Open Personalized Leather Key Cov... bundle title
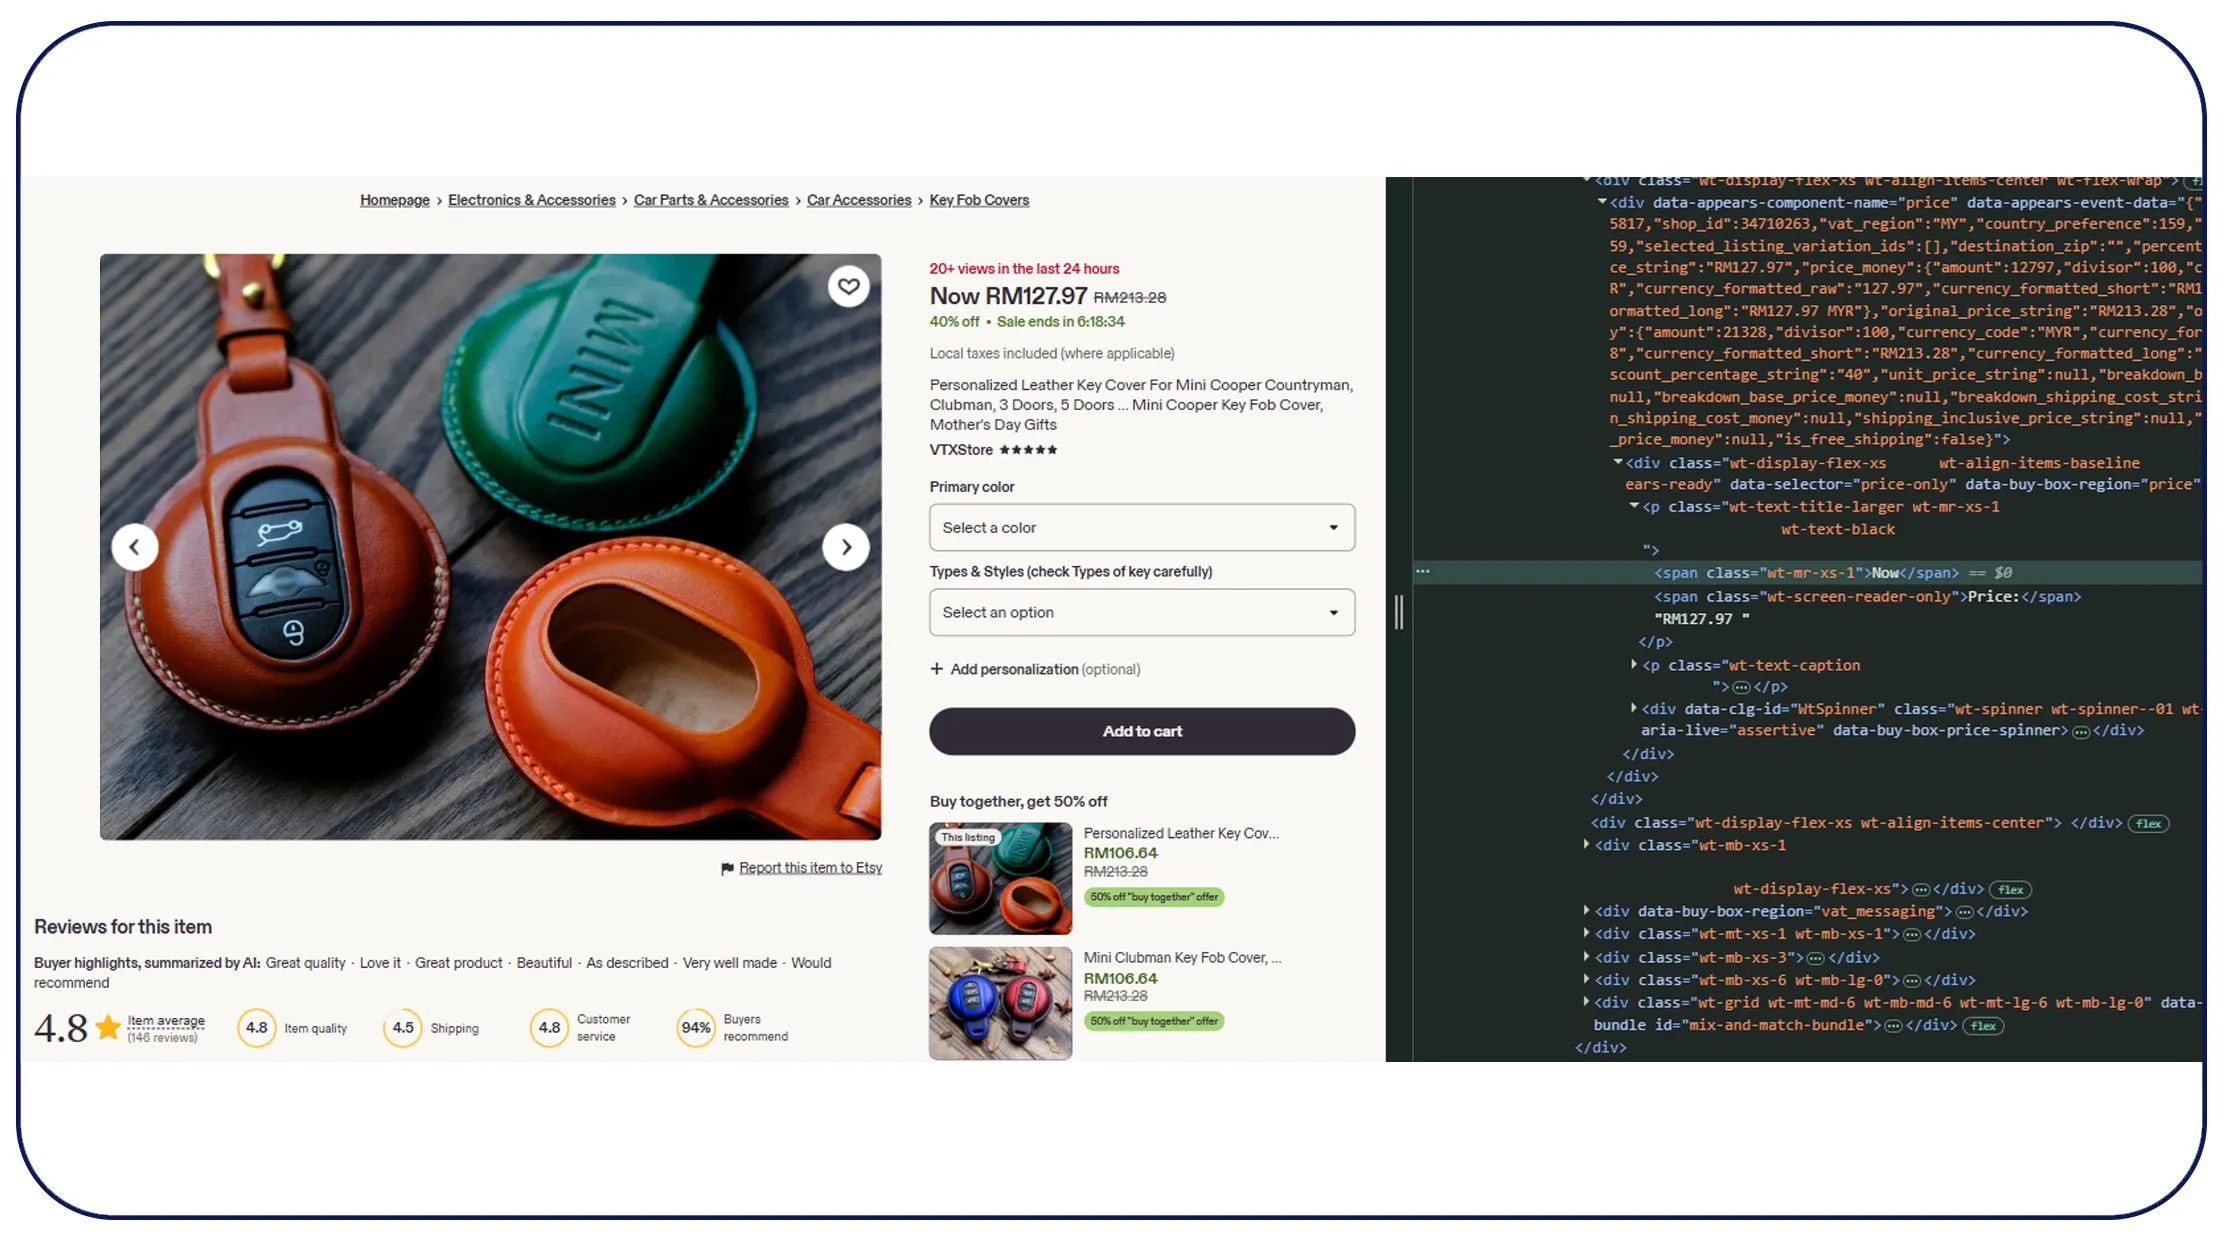The height and width of the screenshot is (1240, 2223). [1181, 833]
